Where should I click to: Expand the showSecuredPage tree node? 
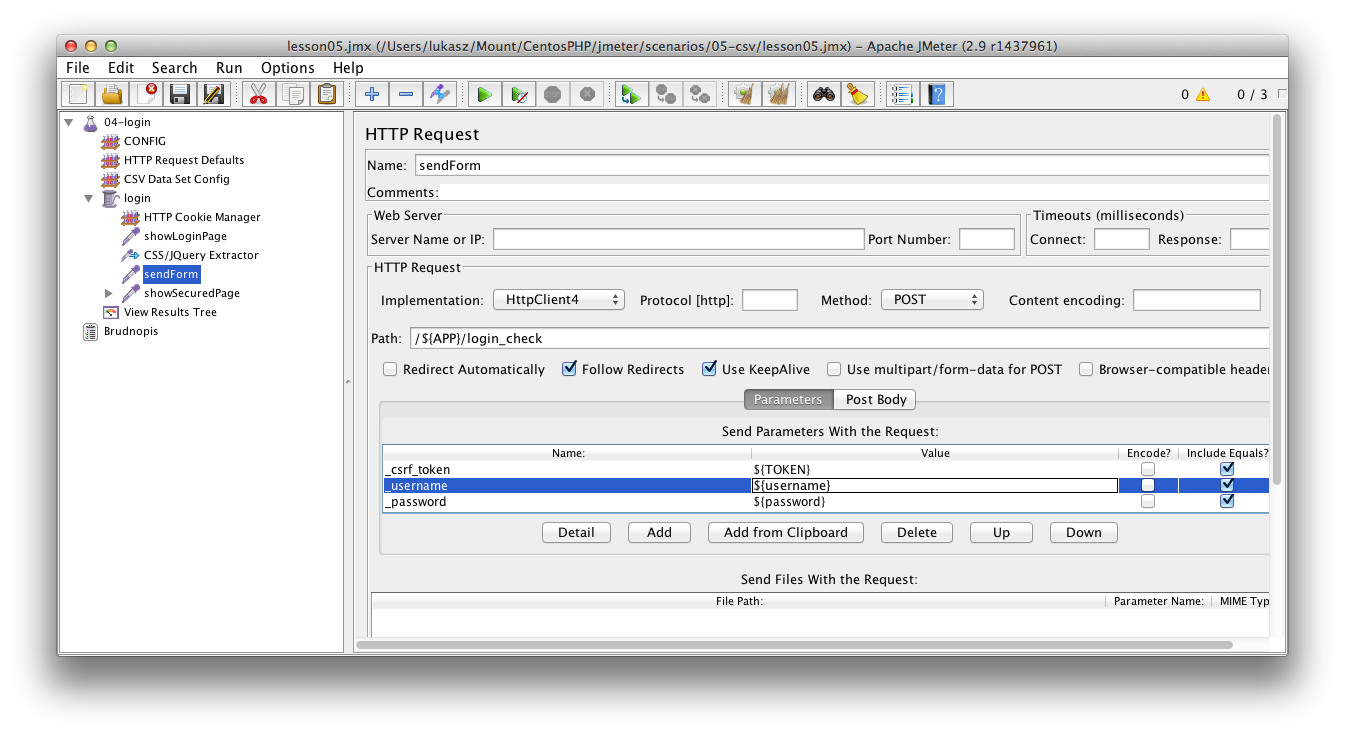(109, 293)
